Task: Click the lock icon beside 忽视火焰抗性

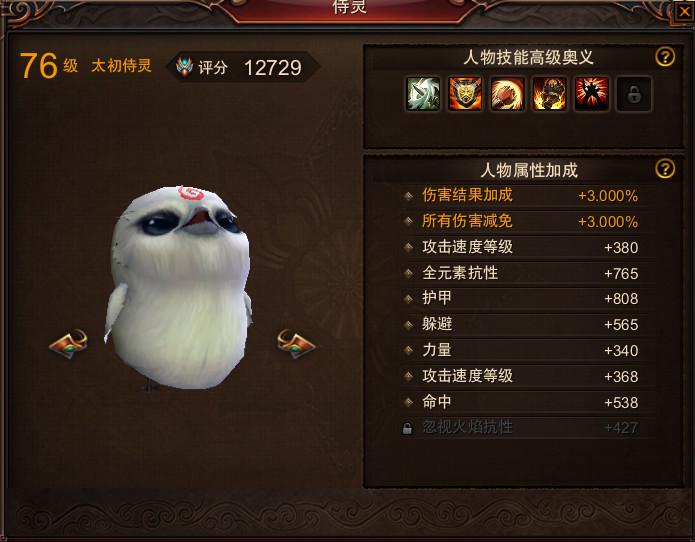Action: tap(407, 428)
